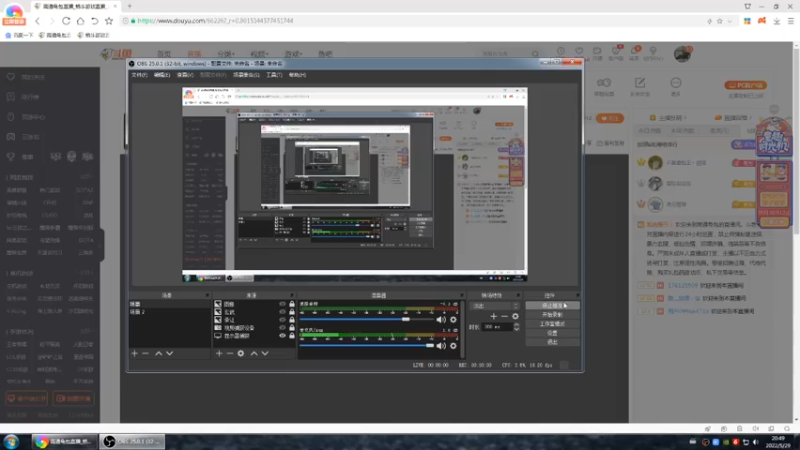Hide the 显示器捕获 source
This screenshot has width=800, height=450.
tap(282, 336)
